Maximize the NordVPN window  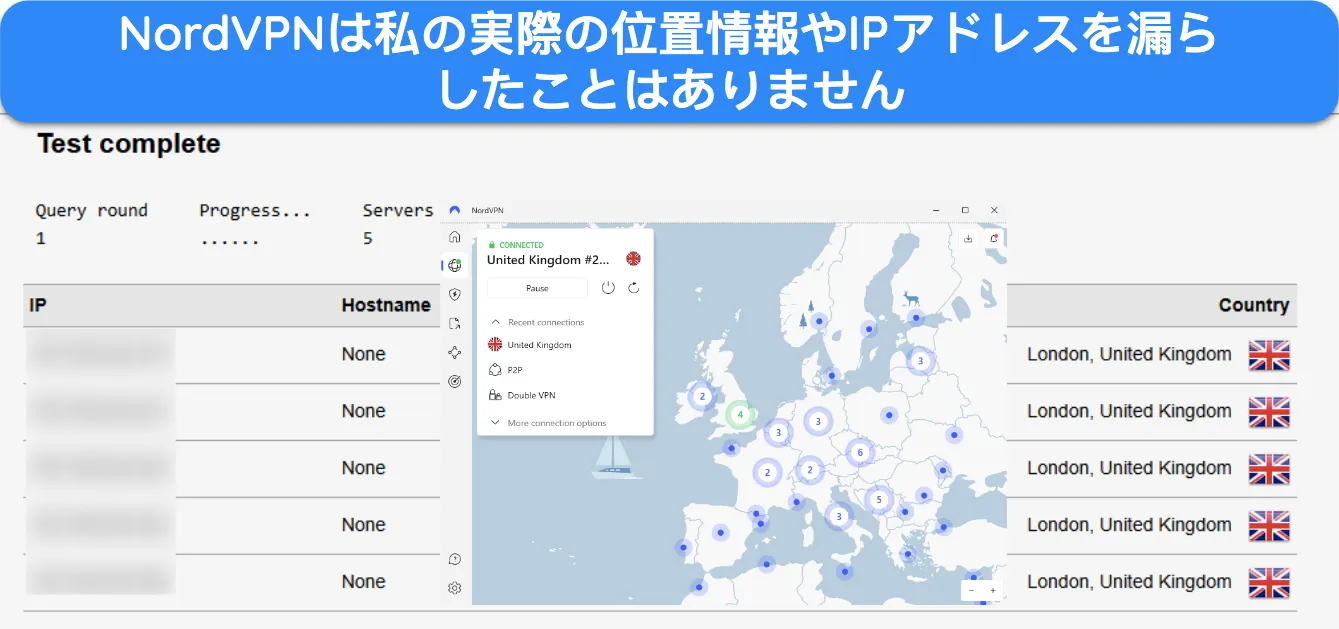pos(965,210)
